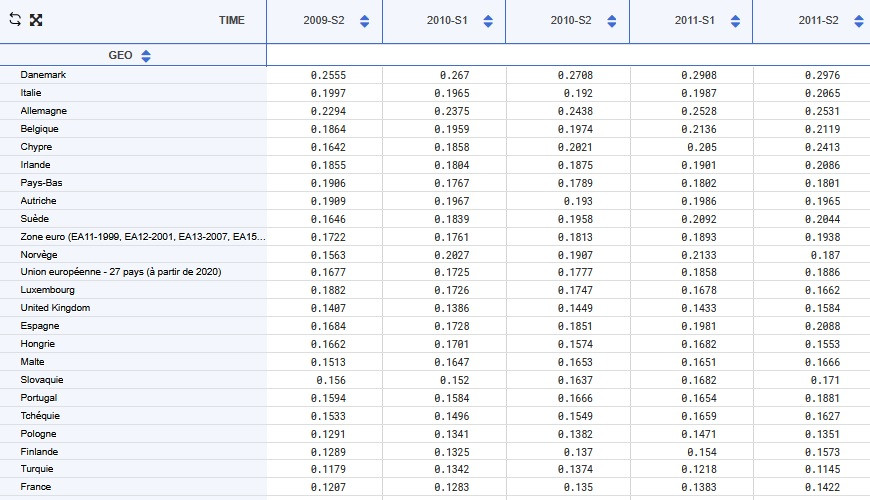Viewport: 870px width, 500px height.
Task: Select the Italie row label
Action: 31,93
